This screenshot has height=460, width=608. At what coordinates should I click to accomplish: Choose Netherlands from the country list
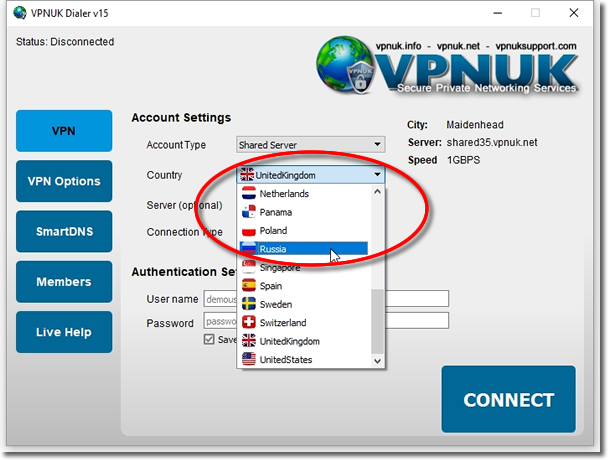[x=304, y=193]
